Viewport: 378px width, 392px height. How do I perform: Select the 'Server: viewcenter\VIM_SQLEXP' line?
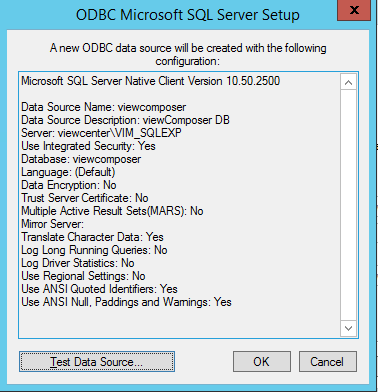tap(101, 133)
